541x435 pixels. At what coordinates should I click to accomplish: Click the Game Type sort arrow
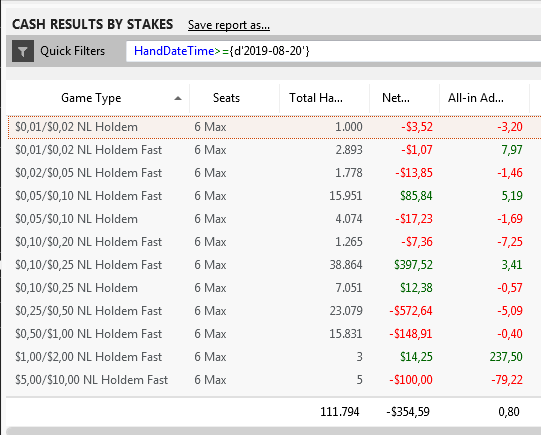click(178, 98)
